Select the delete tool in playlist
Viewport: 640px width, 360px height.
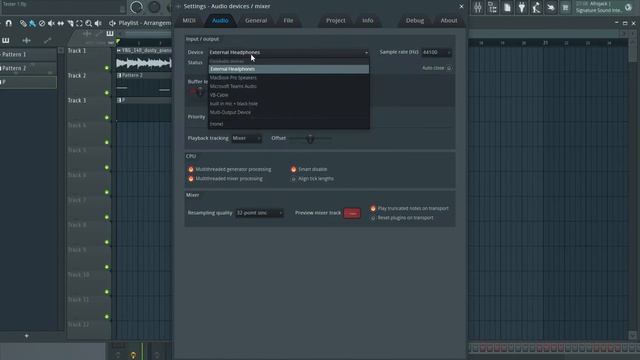pyautogui.click(x=42, y=23)
